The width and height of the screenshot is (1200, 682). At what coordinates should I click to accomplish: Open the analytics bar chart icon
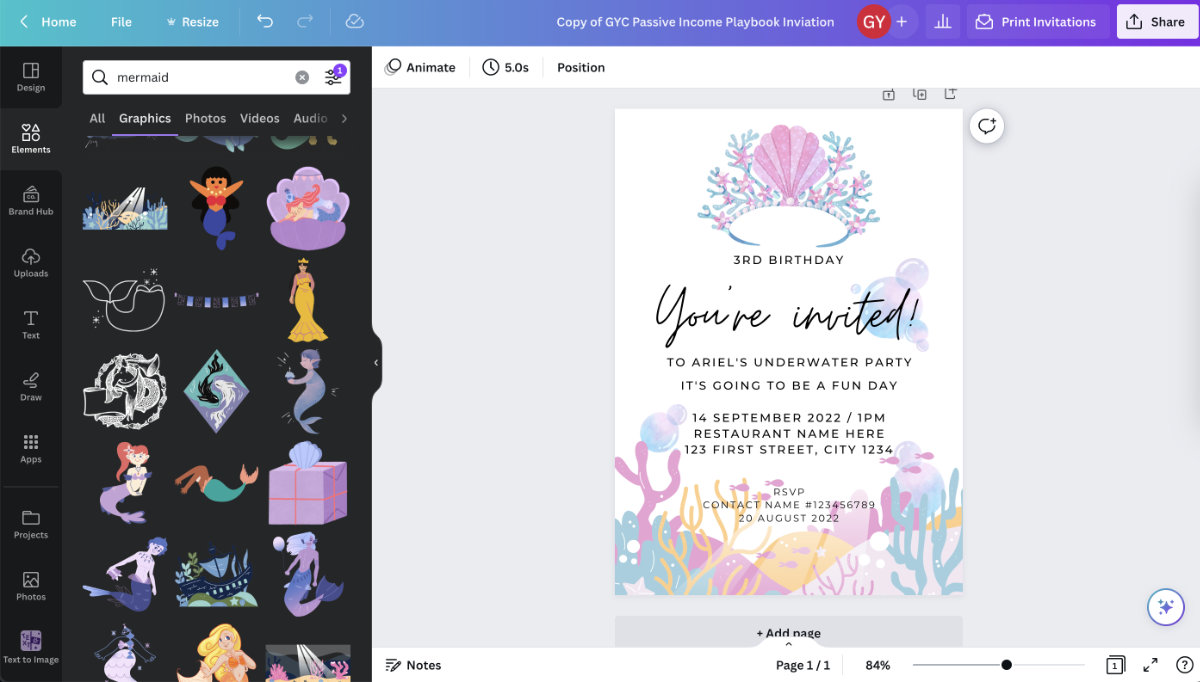941,21
